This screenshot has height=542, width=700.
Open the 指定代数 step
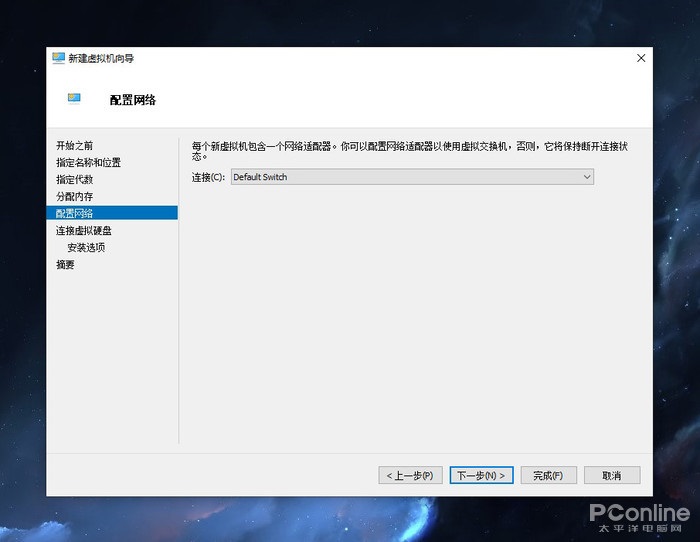[75, 179]
